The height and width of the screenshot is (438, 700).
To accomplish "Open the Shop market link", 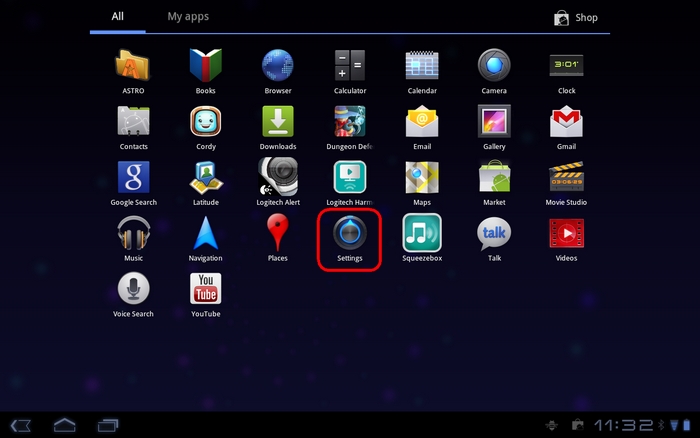I will pos(576,18).
